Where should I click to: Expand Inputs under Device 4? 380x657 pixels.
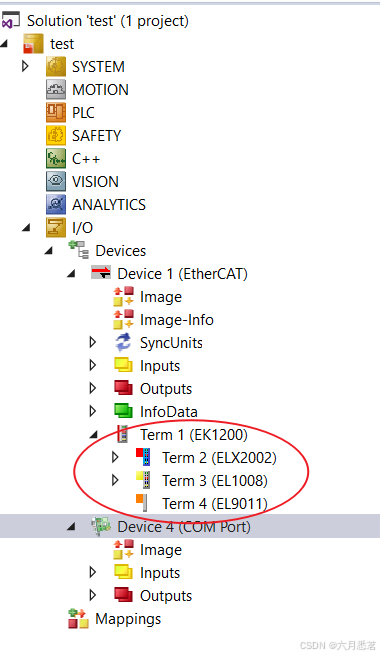point(93,572)
